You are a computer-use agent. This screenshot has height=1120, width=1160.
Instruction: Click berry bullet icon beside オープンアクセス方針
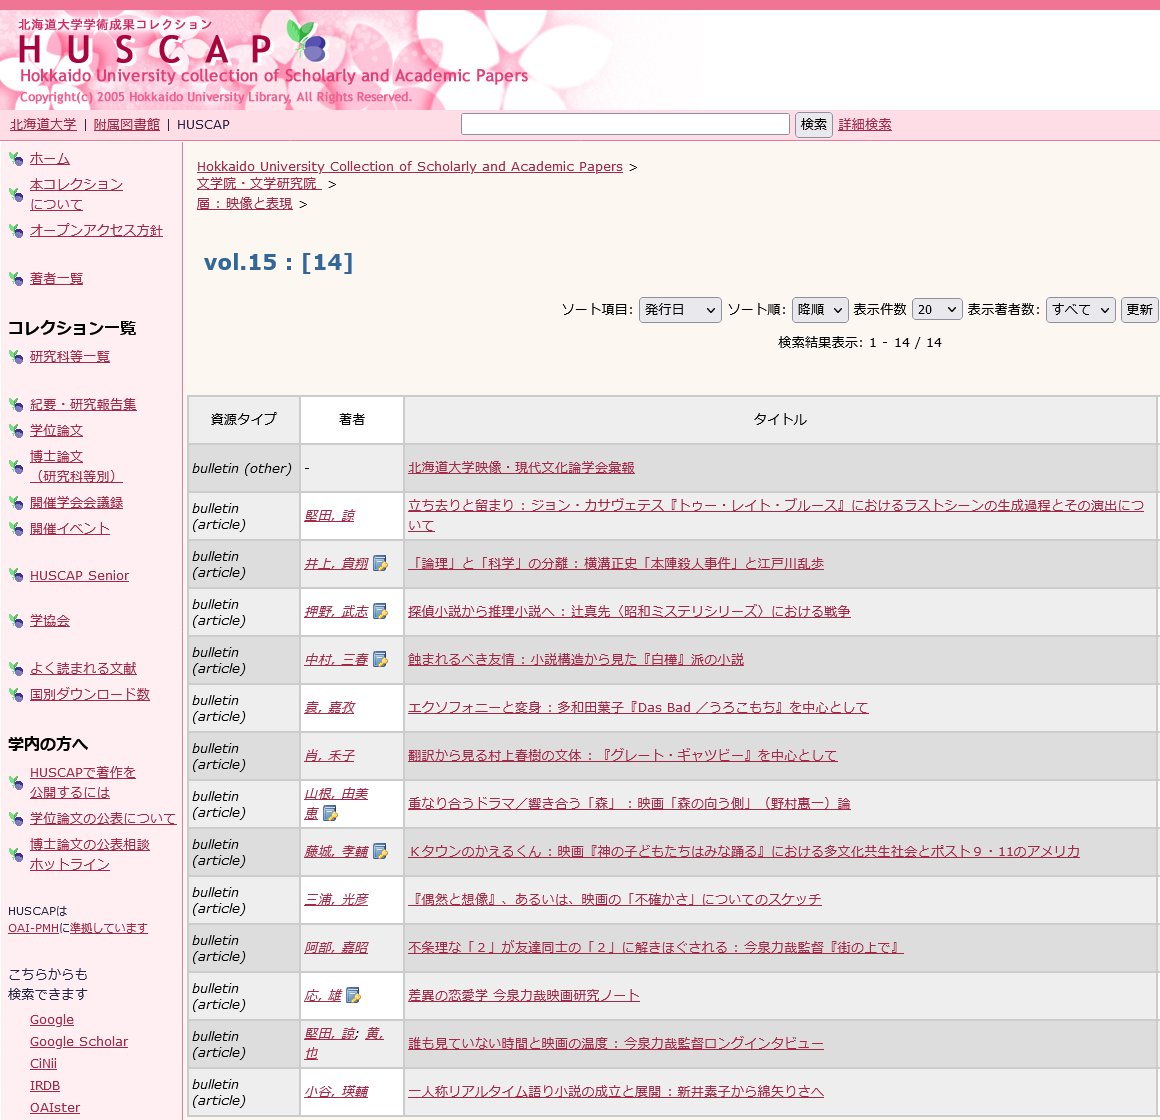coord(16,230)
